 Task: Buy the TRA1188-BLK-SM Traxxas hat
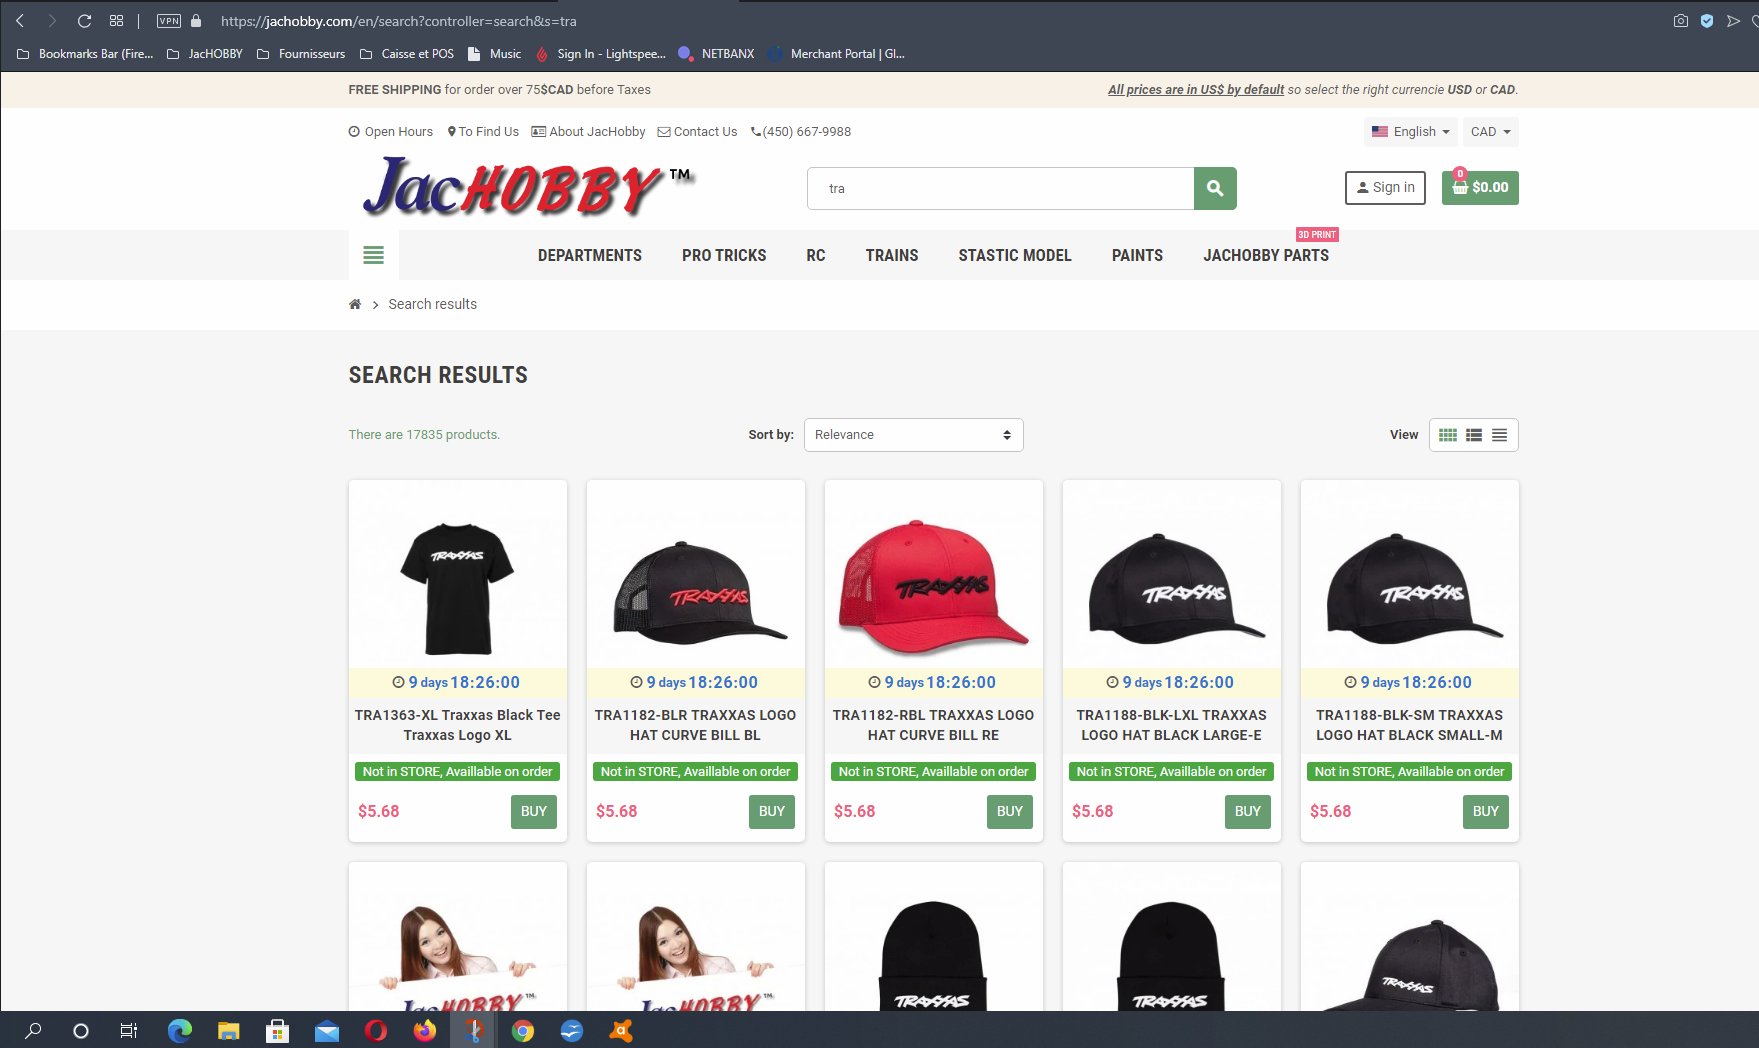pos(1486,812)
